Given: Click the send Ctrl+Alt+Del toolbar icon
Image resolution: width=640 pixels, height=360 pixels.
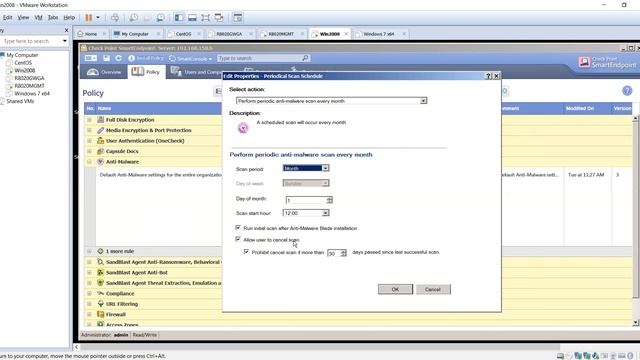Looking at the screenshot, I should click(x=115, y=18).
